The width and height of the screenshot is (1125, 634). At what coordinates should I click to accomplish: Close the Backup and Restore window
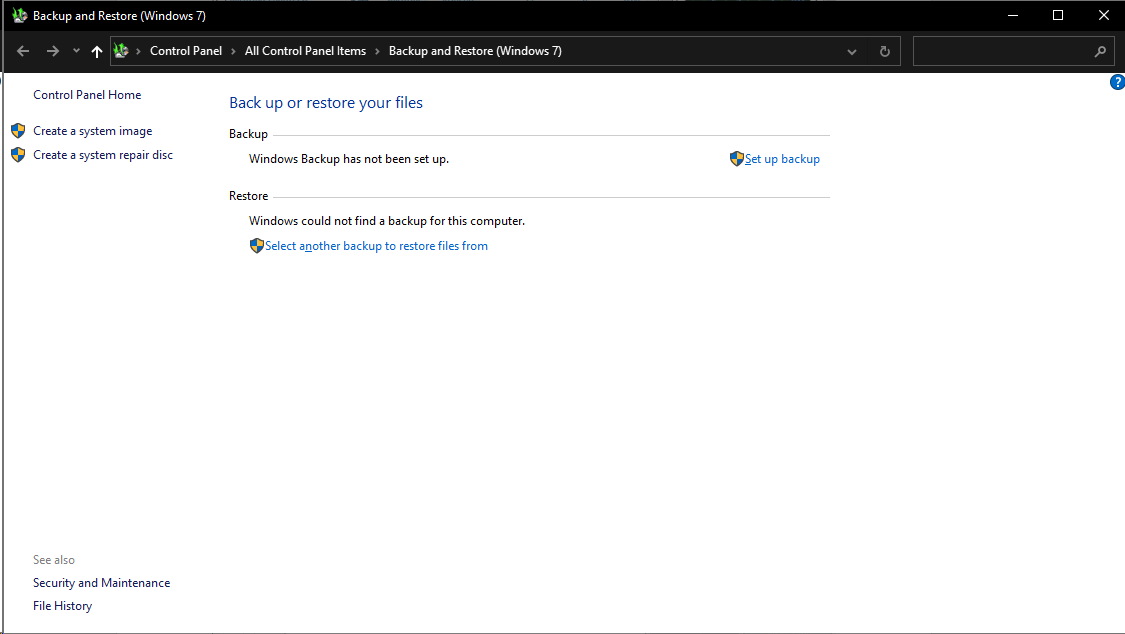(1103, 15)
